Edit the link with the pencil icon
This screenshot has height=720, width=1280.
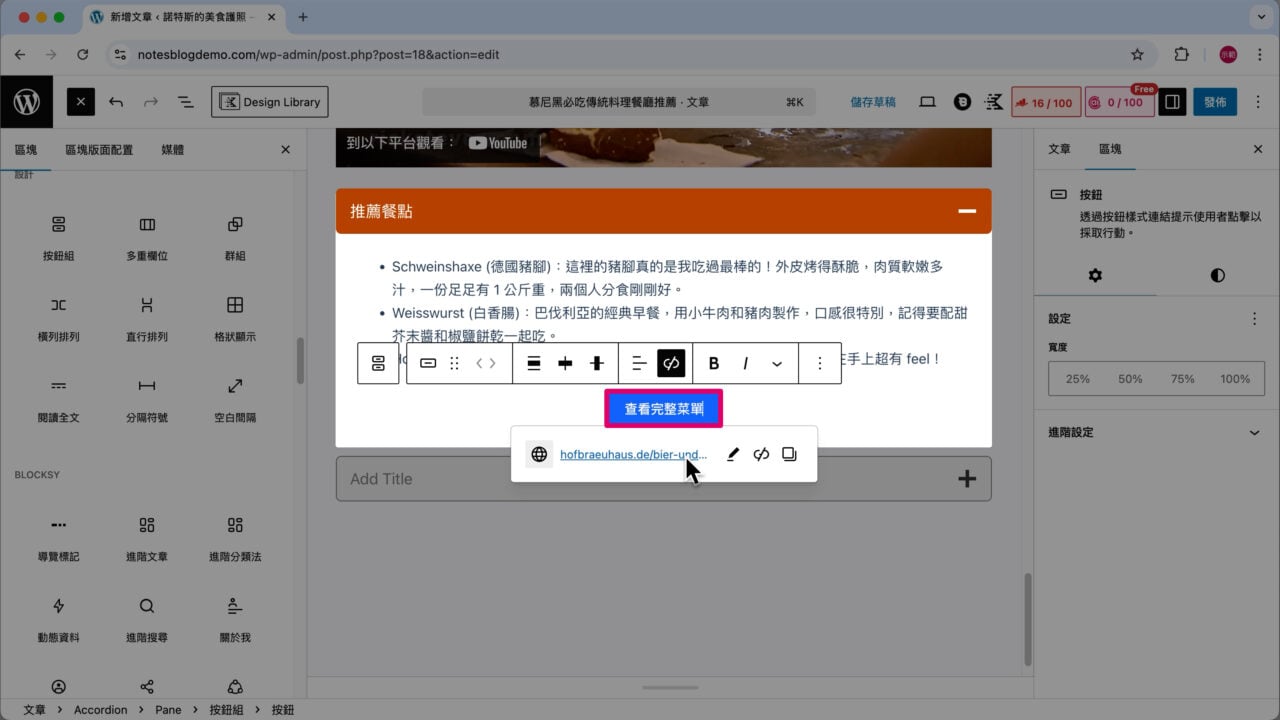pos(733,454)
